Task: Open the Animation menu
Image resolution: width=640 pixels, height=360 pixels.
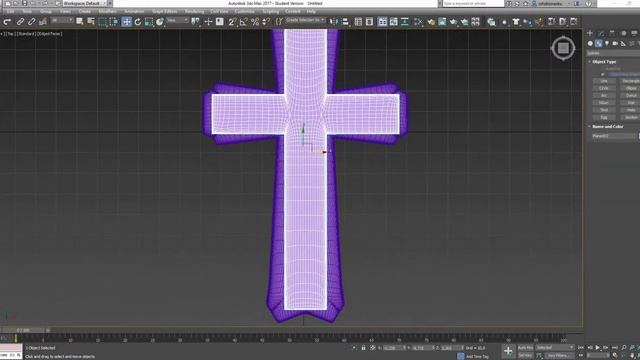Action: pos(134,11)
